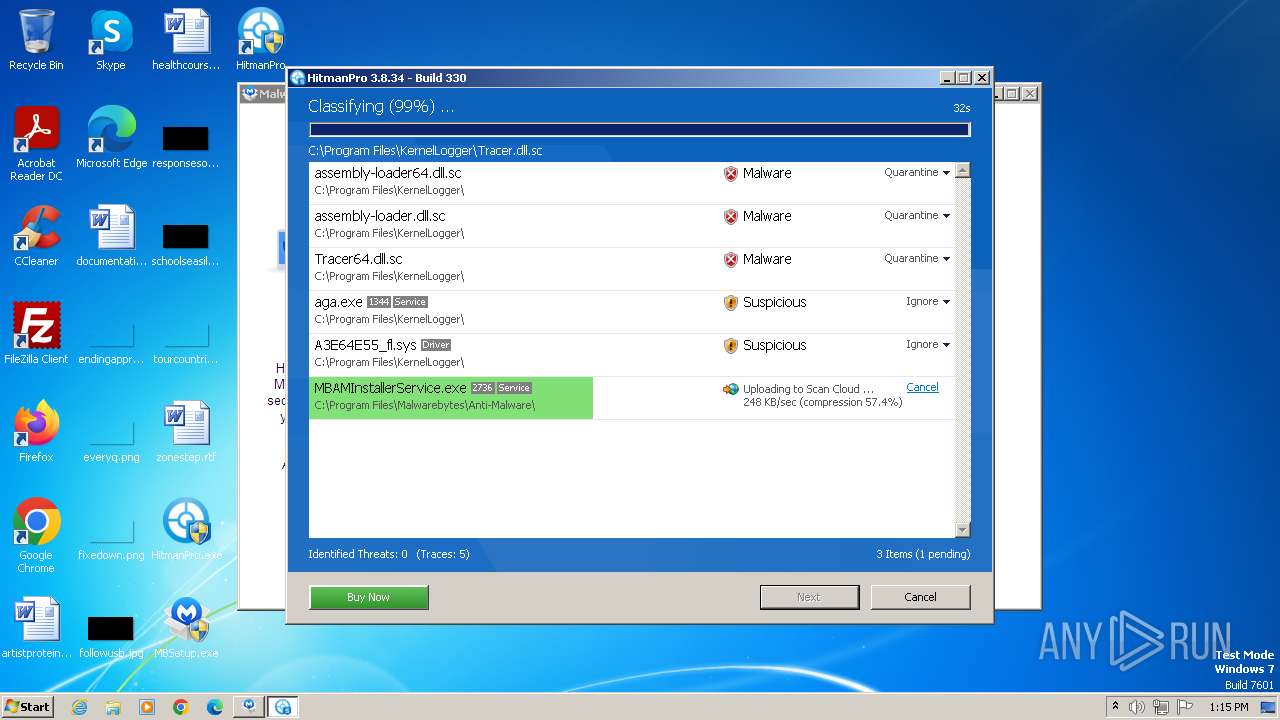Click results list scrollbar up arrow
Image resolution: width=1280 pixels, height=720 pixels.
(963, 171)
